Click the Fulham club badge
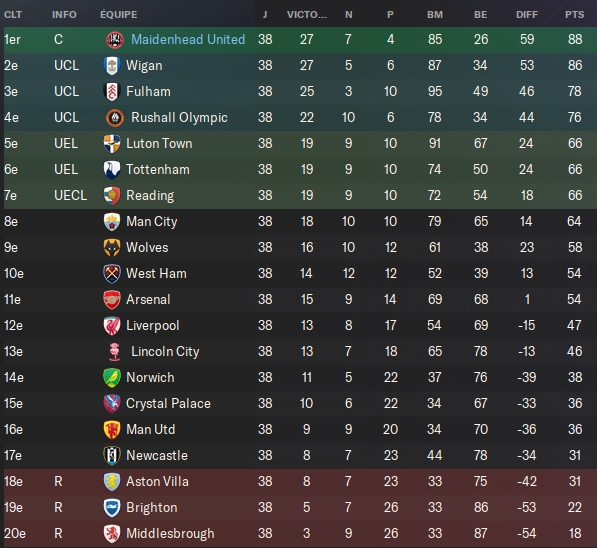The width and height of the screenshot is (597, 548). (112, 91)
